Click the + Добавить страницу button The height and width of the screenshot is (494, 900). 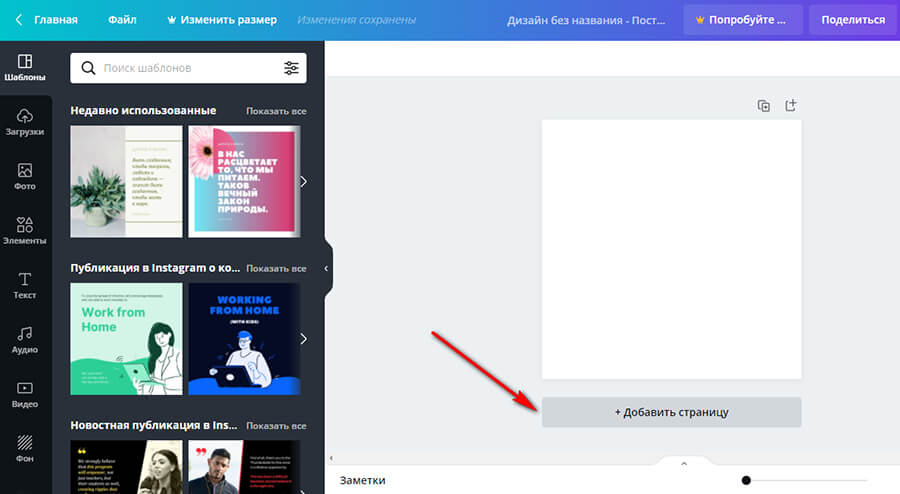click(671, 412)
